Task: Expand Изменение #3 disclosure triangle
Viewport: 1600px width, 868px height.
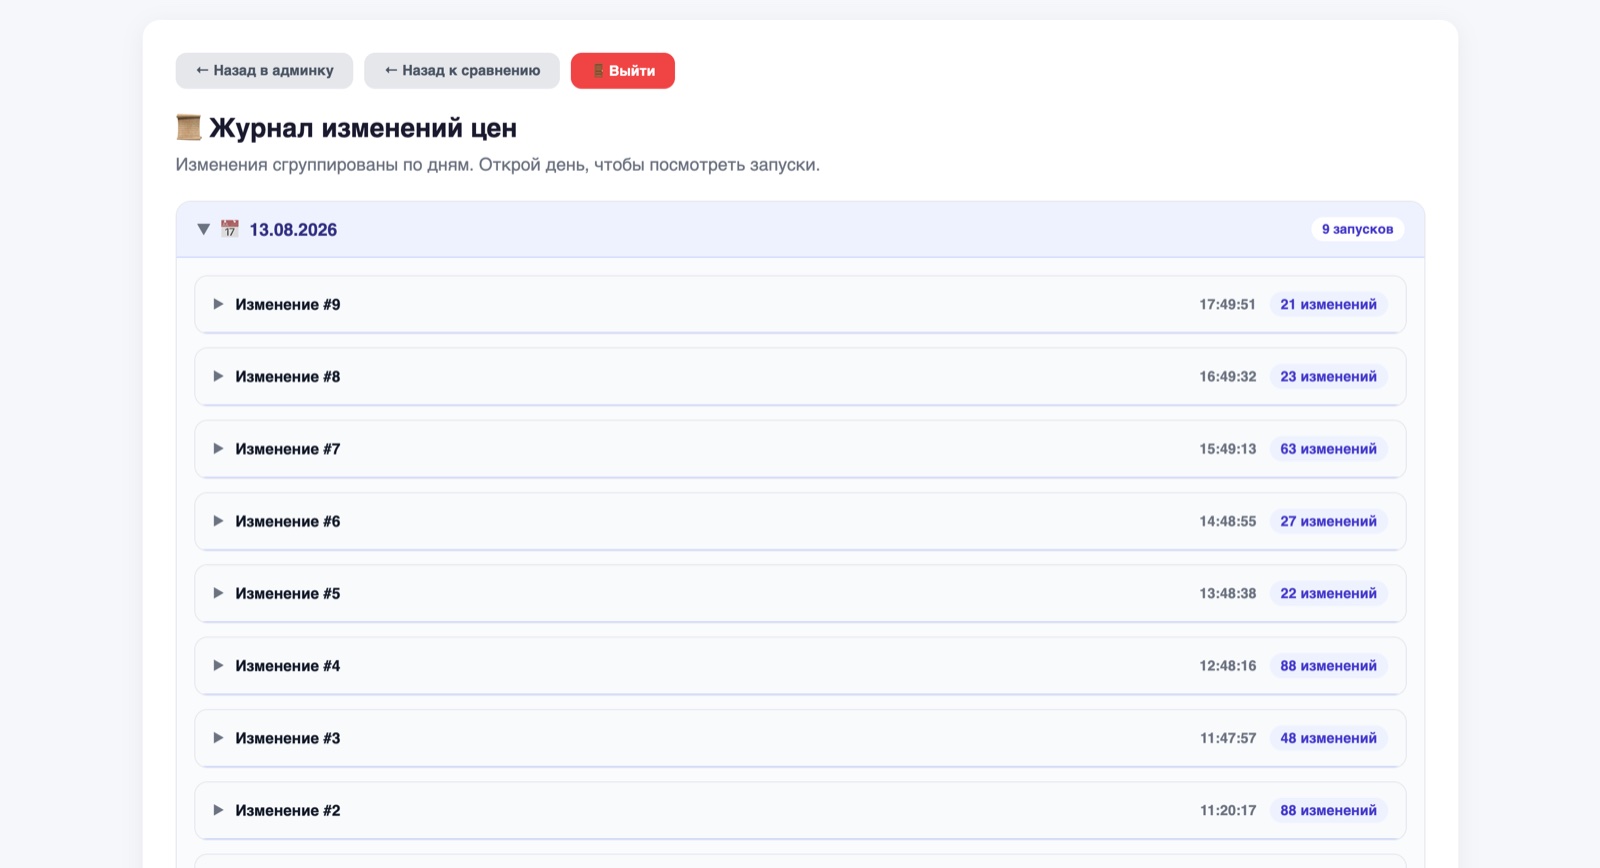Action: tap(218, 738)
